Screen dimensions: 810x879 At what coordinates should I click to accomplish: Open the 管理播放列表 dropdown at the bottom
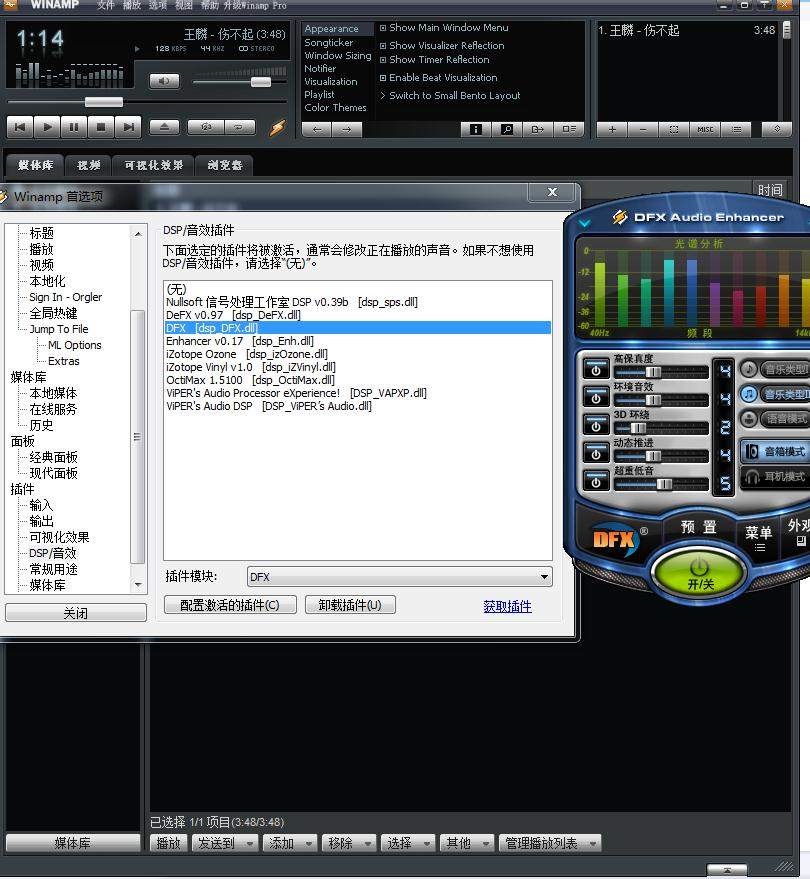pos(549,842)
